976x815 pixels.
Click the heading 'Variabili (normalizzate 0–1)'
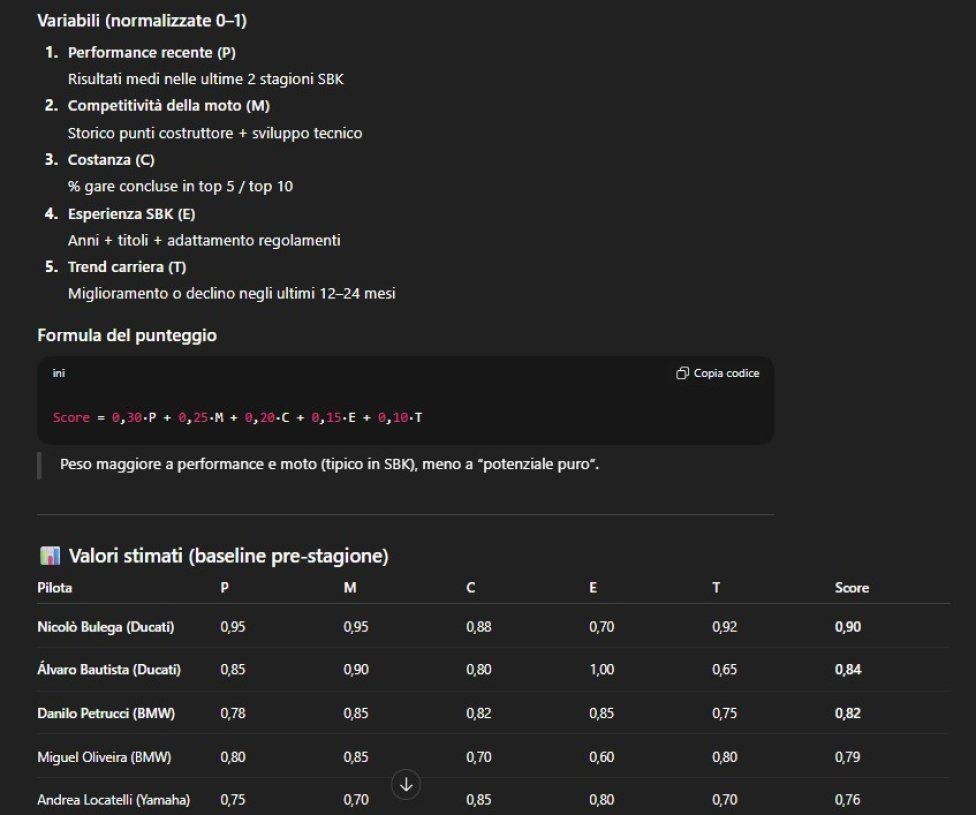tap(142, 21)
